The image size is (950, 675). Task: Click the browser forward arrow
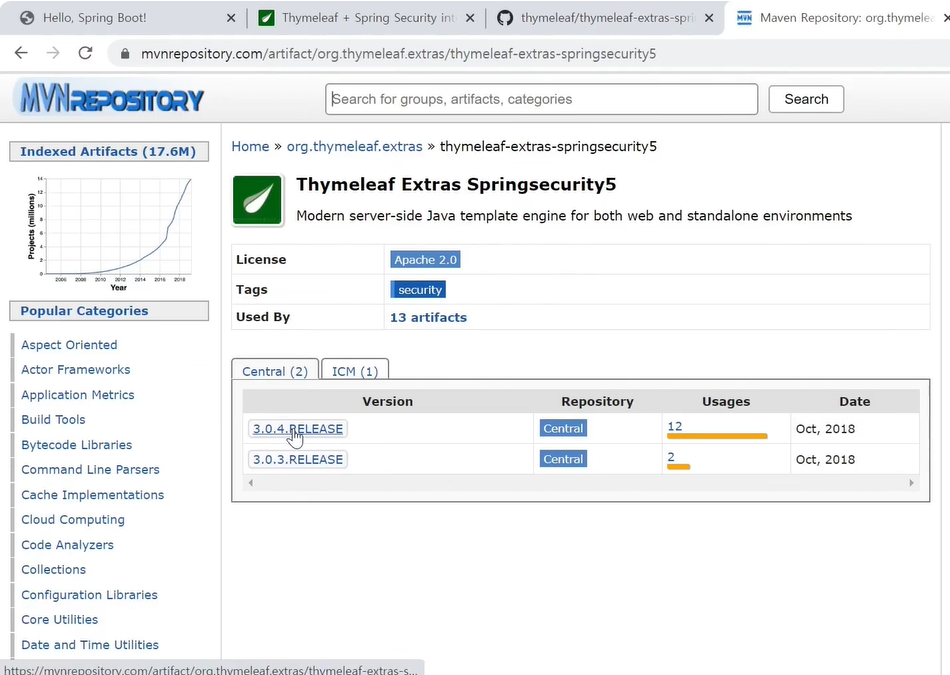pyautogui.click(x=53, y=53)
